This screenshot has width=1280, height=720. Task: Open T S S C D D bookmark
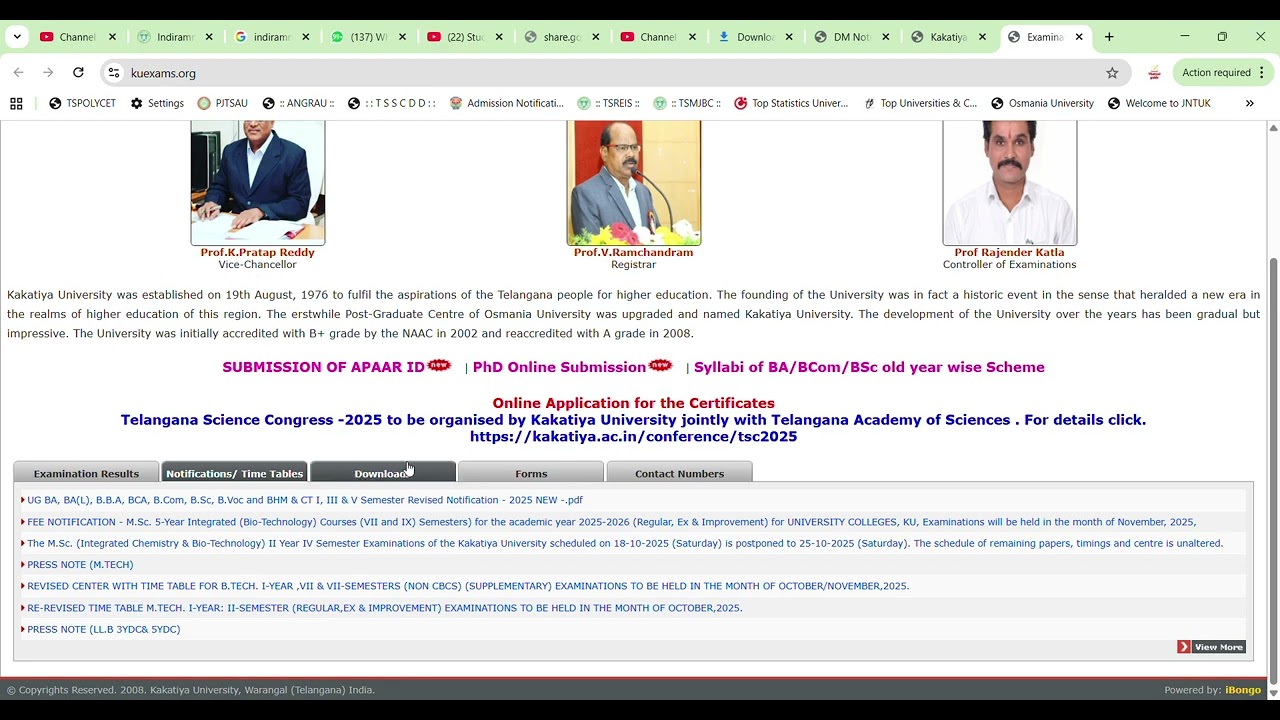391,103
